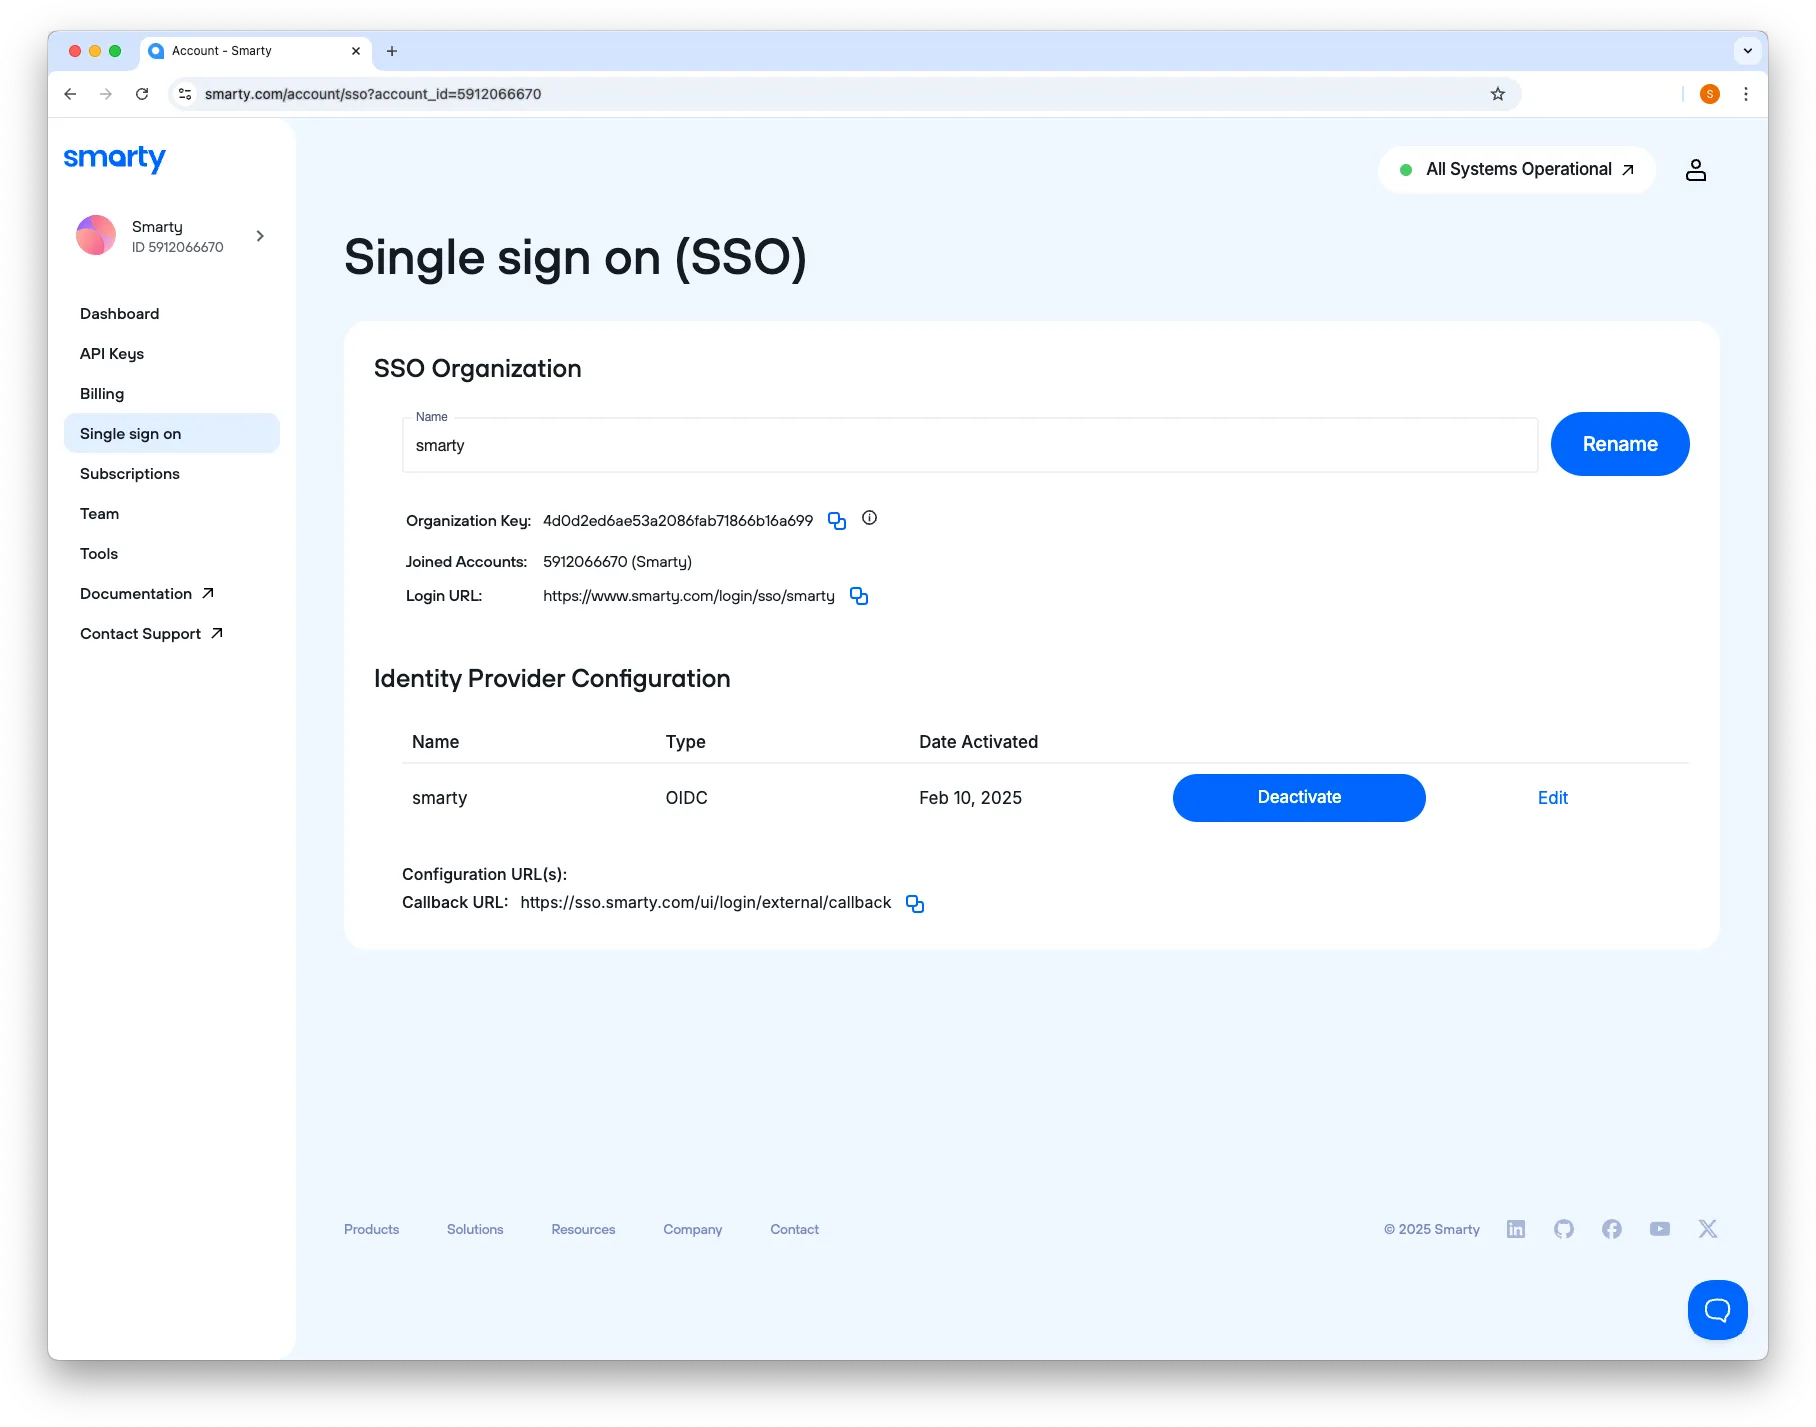Screen dimensions: 1816x1427
Task: Visit Smarty X profile
Action: click(1708, 1229)
